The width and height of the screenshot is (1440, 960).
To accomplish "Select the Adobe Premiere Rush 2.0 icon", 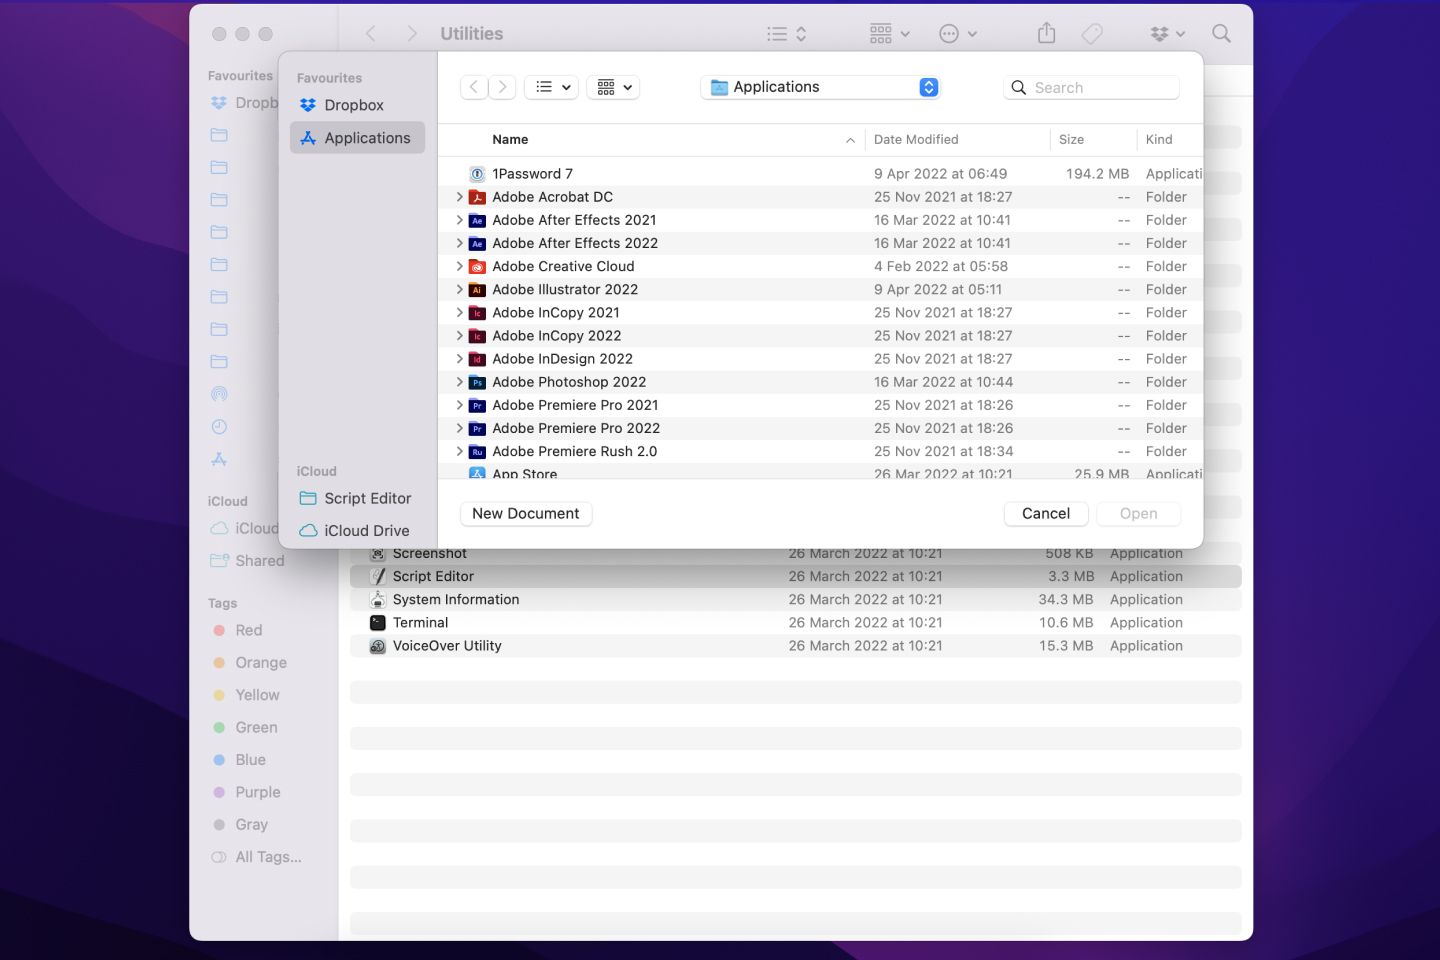I will (477, 451).
